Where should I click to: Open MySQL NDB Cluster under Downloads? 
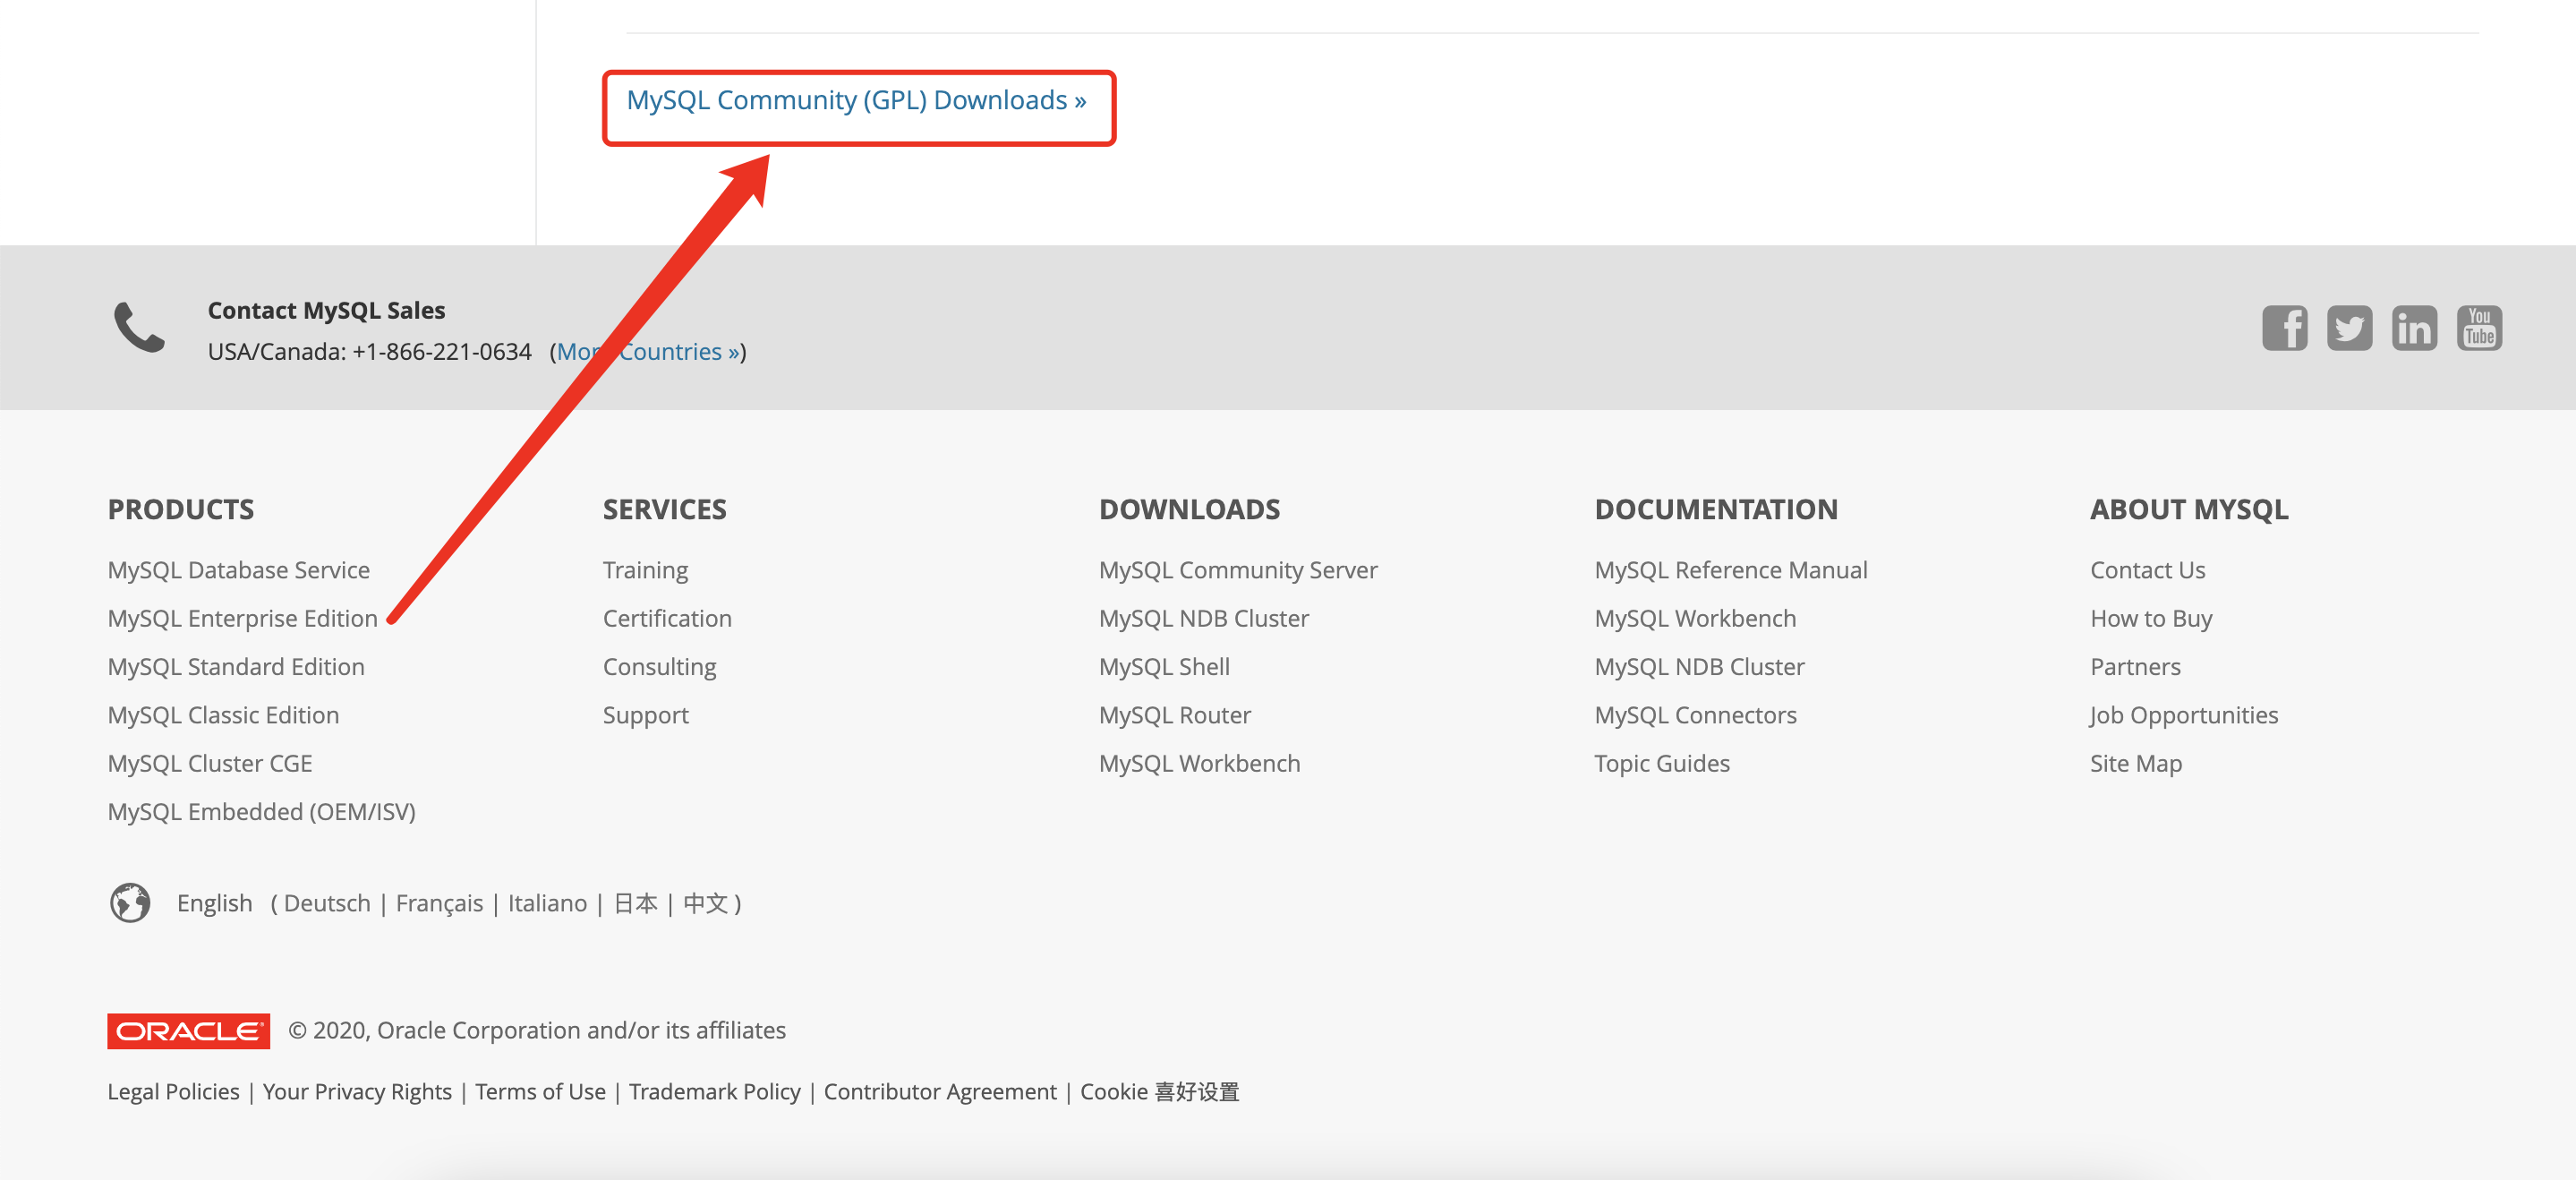1204,619
